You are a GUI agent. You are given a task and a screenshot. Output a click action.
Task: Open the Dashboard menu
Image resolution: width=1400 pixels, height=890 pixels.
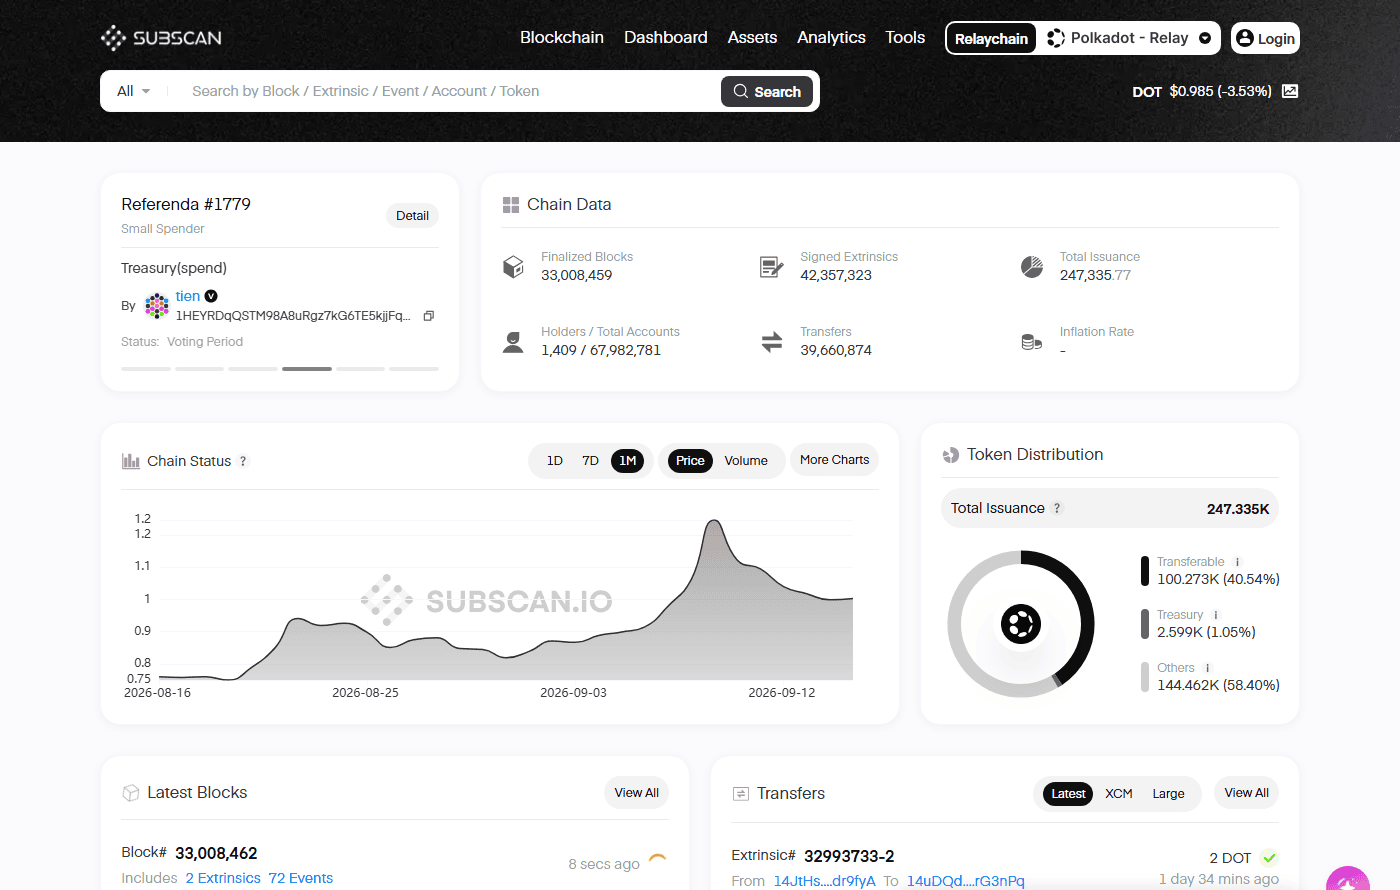click(x=666, y=37)
